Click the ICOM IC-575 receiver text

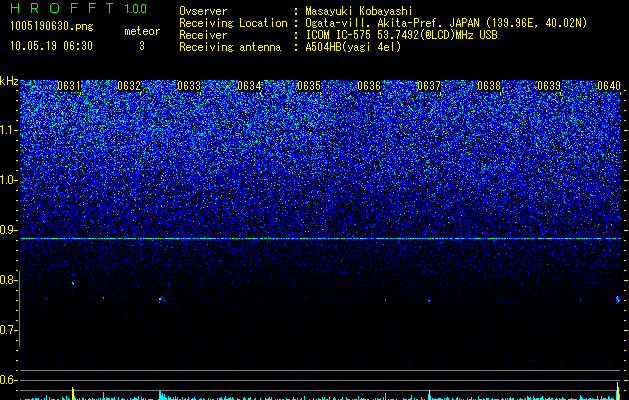401,35
